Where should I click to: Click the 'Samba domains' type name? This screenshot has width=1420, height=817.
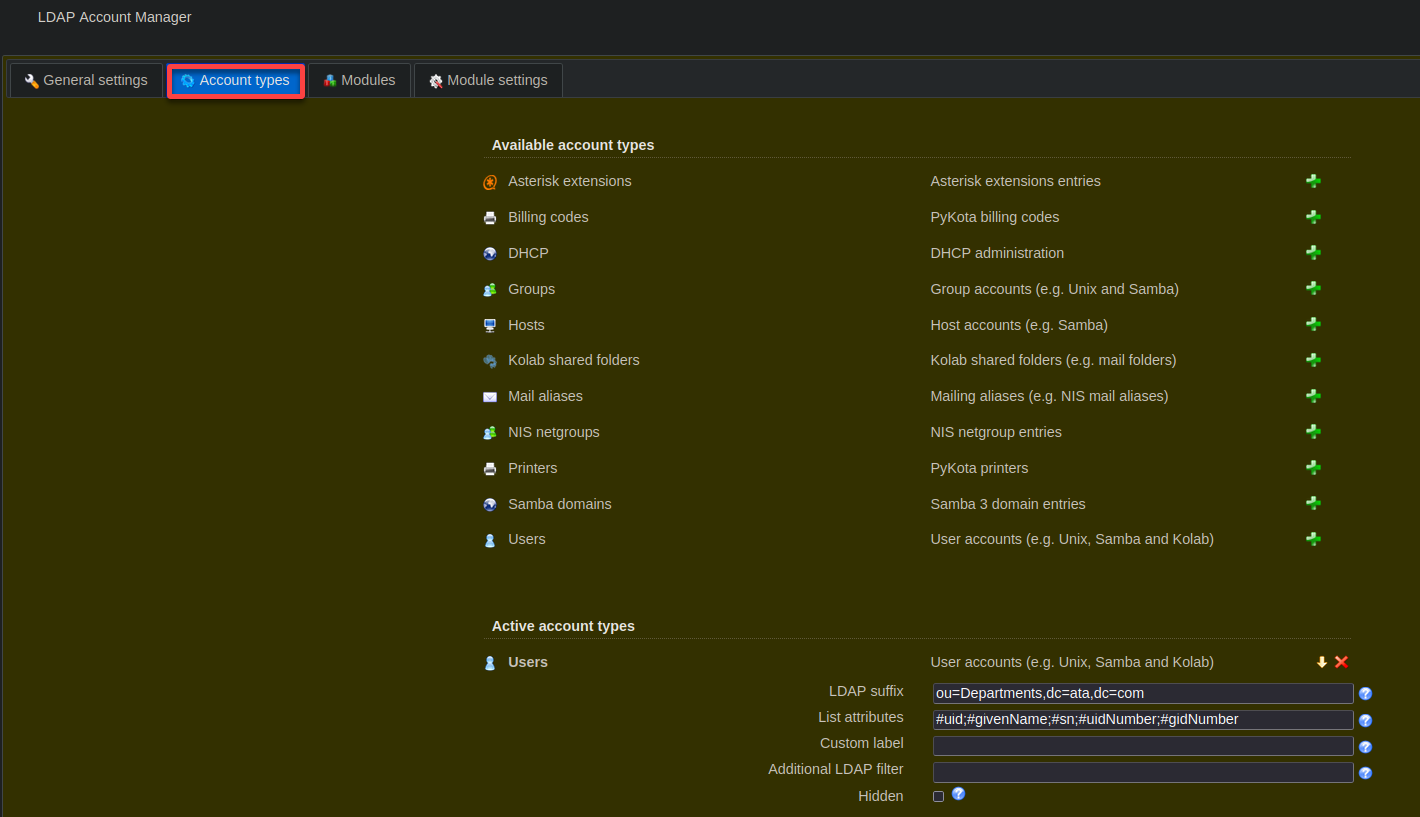(x=560, y=504)
